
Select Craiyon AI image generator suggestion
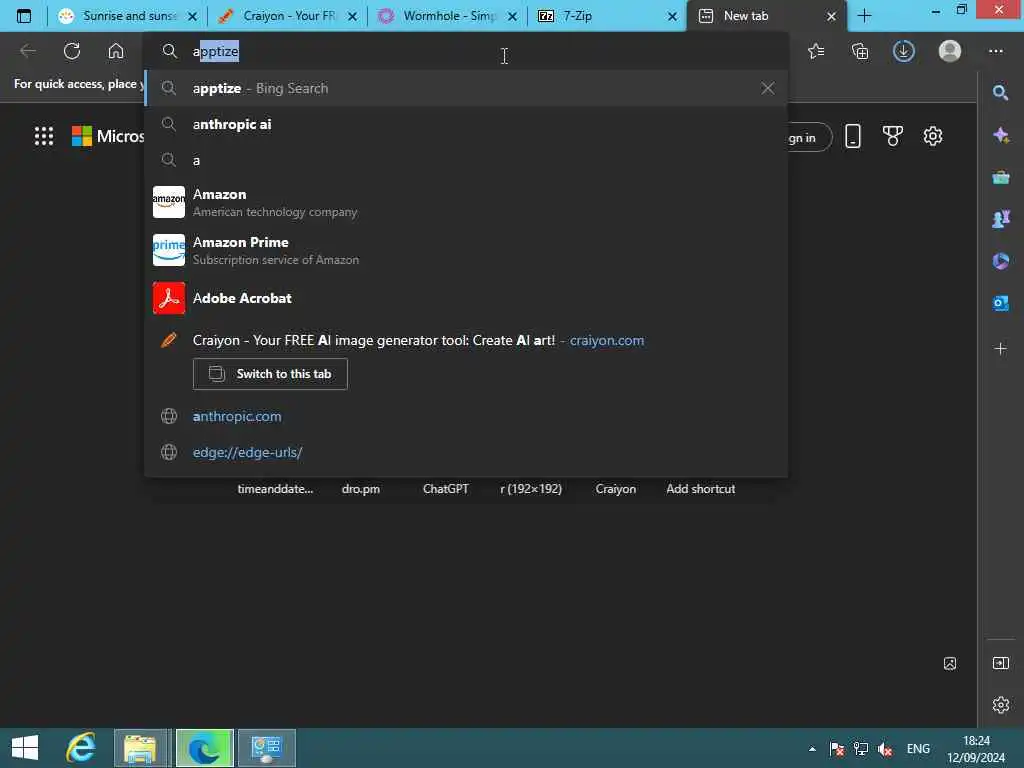pyautogui.click(x=466, y=340)
